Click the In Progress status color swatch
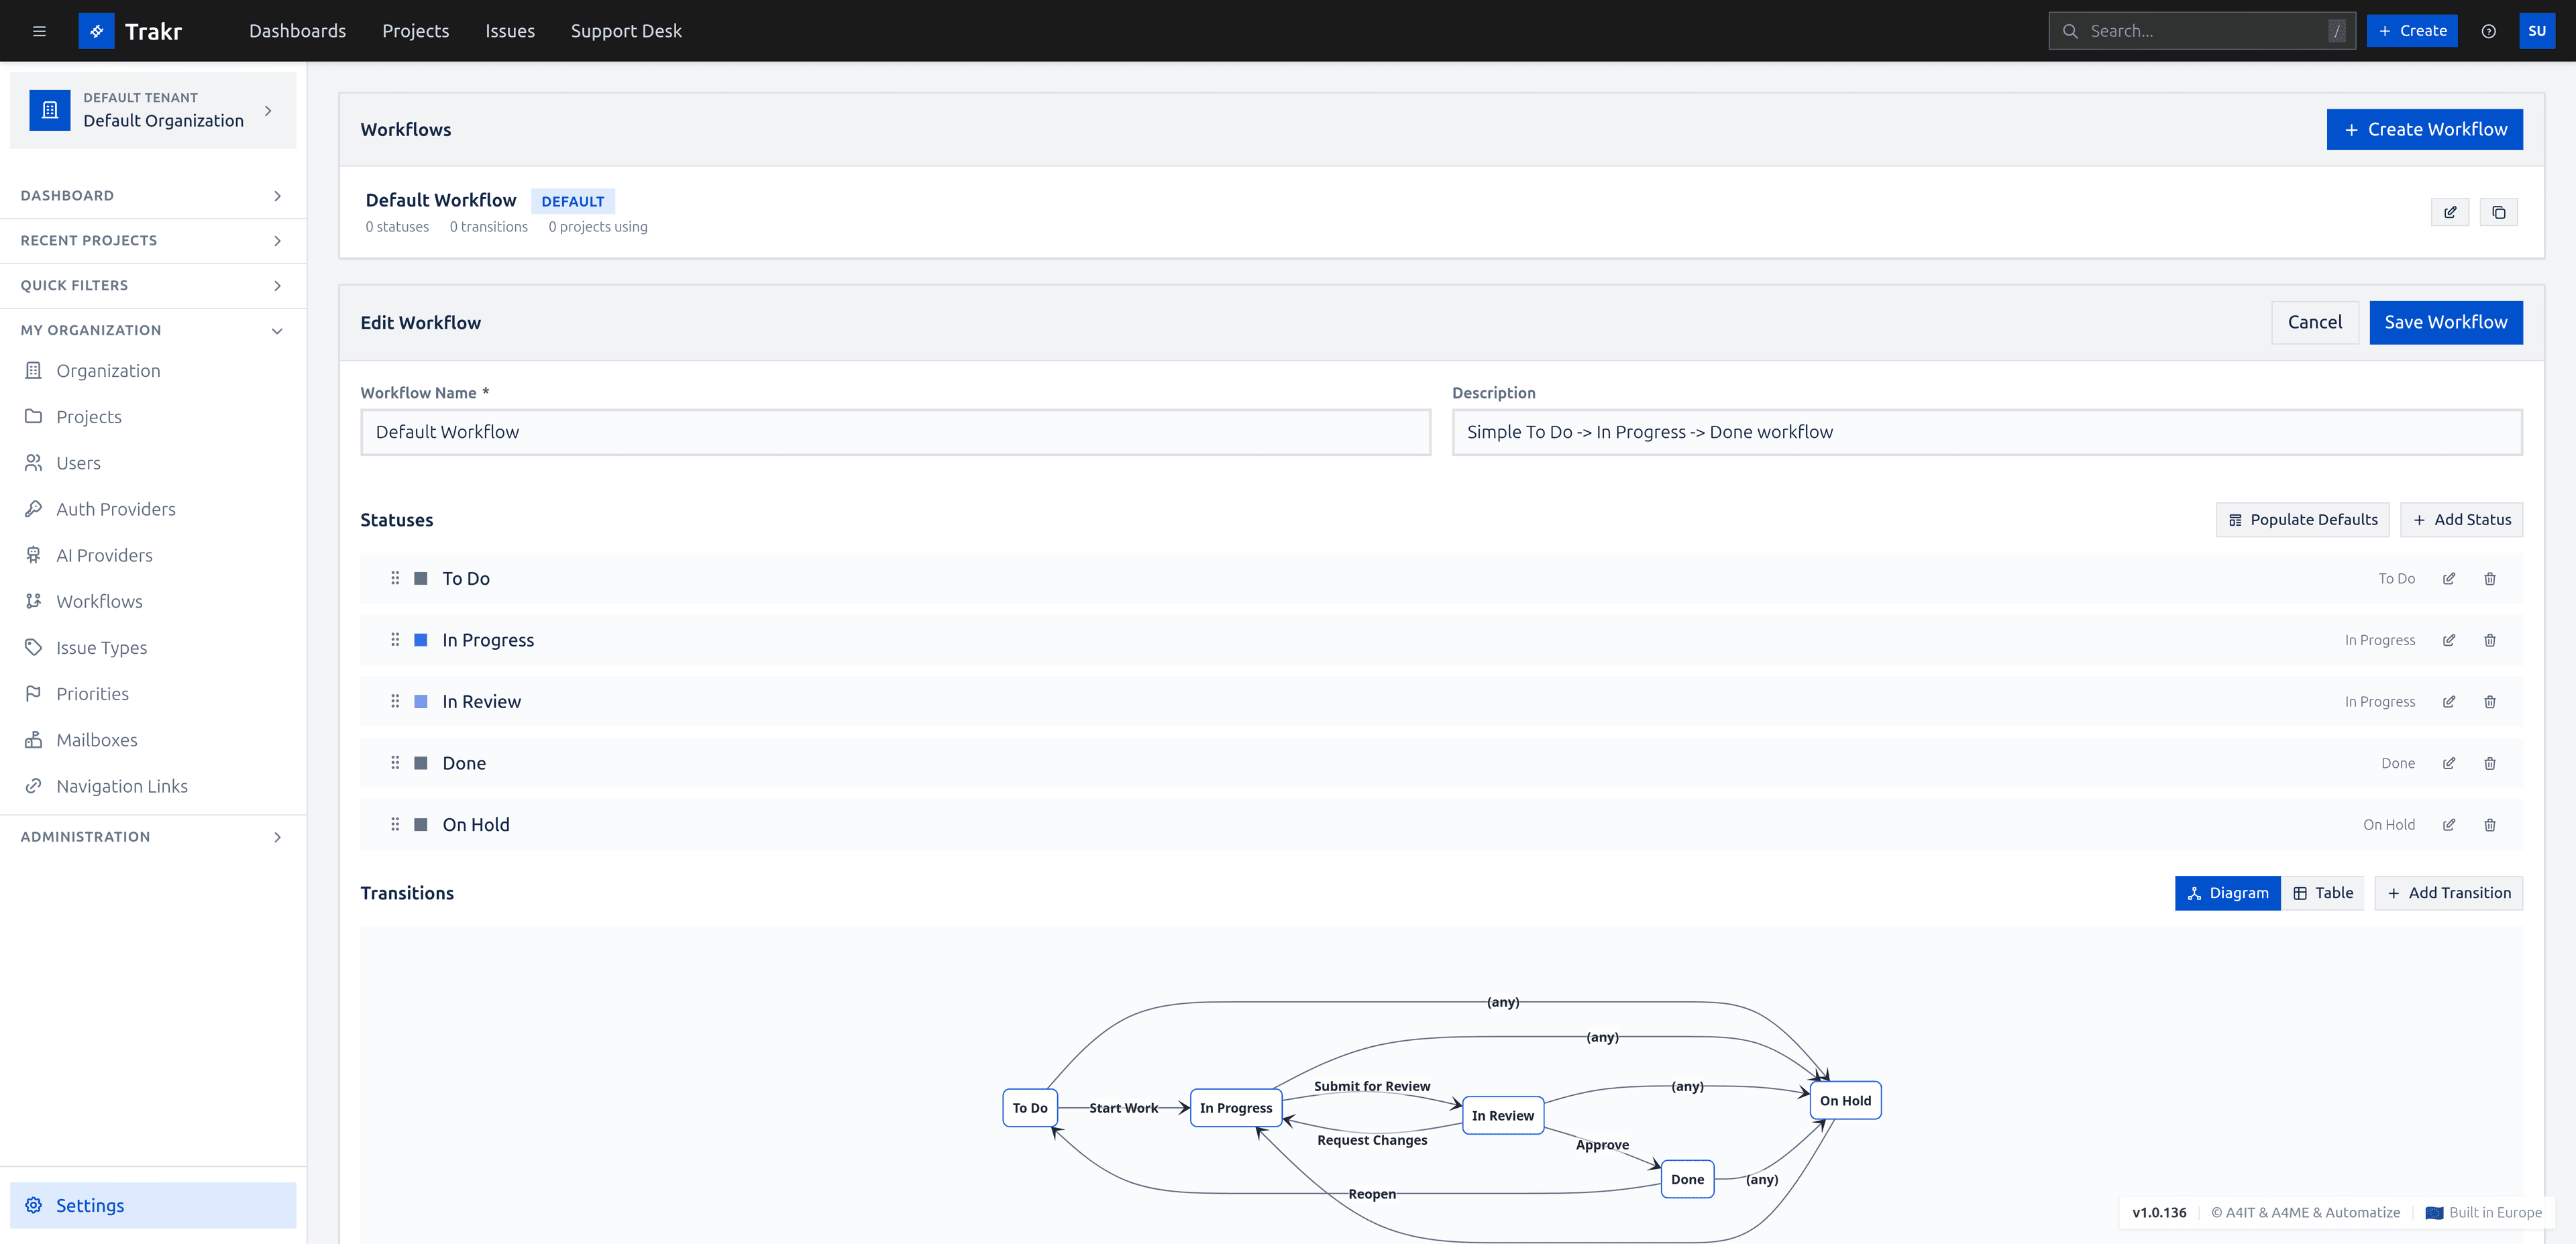 click(420, 640)
